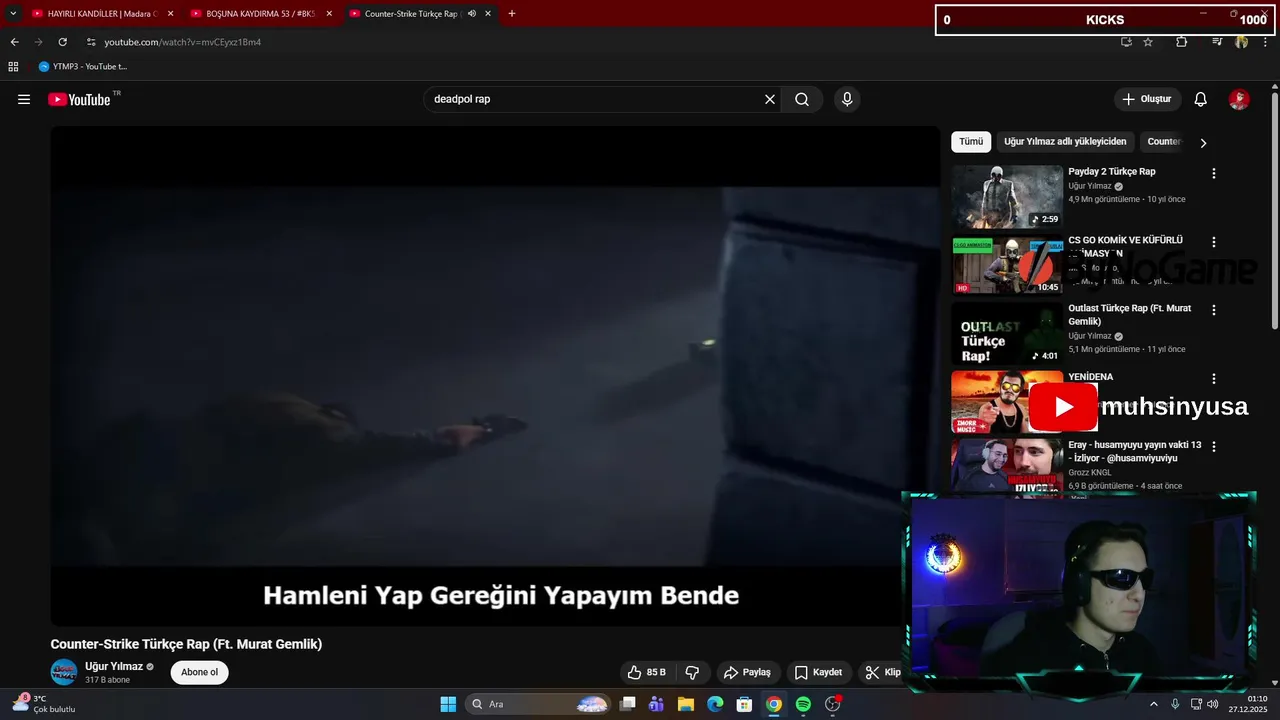Start voice search with the microphone icon
1280x720 pixels.
(847, 99)
